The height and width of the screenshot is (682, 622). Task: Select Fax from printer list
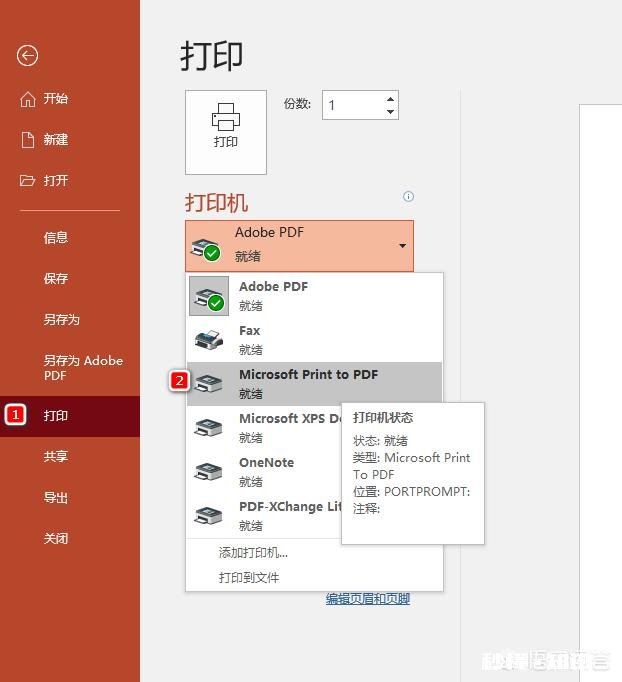(x=314, y=340)
